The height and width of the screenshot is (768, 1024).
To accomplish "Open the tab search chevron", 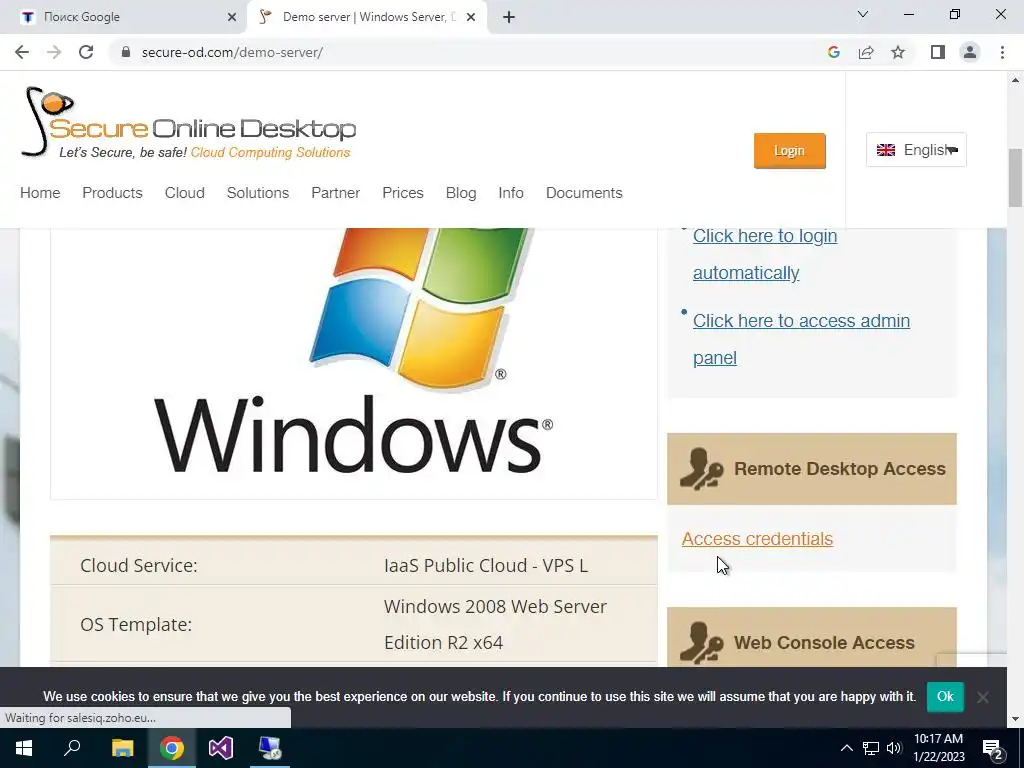I will coord(863,14).
